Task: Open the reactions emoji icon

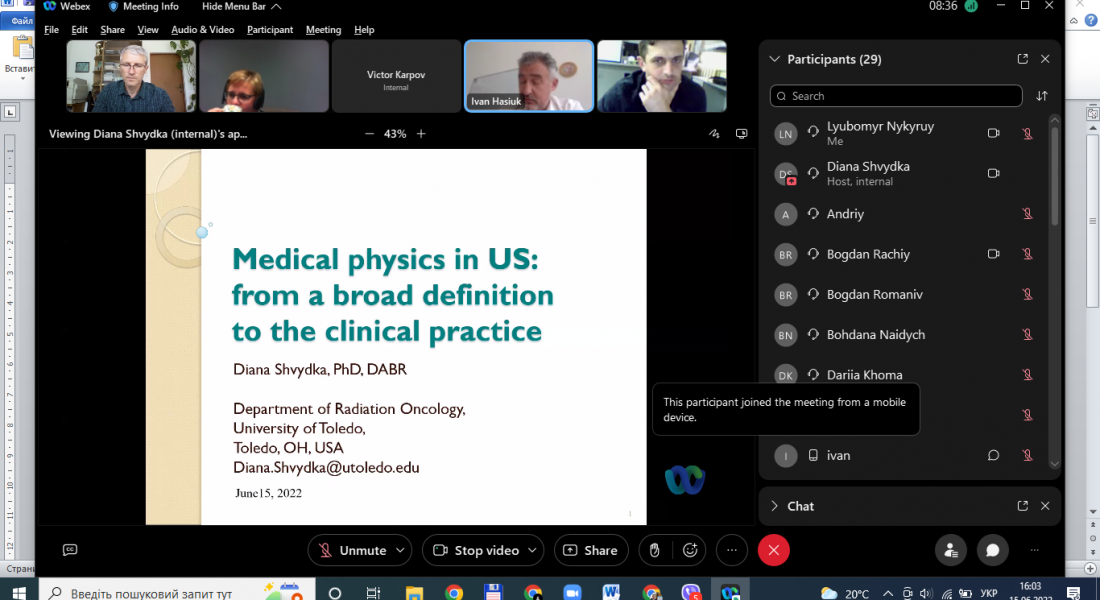Action: [690, 550]
